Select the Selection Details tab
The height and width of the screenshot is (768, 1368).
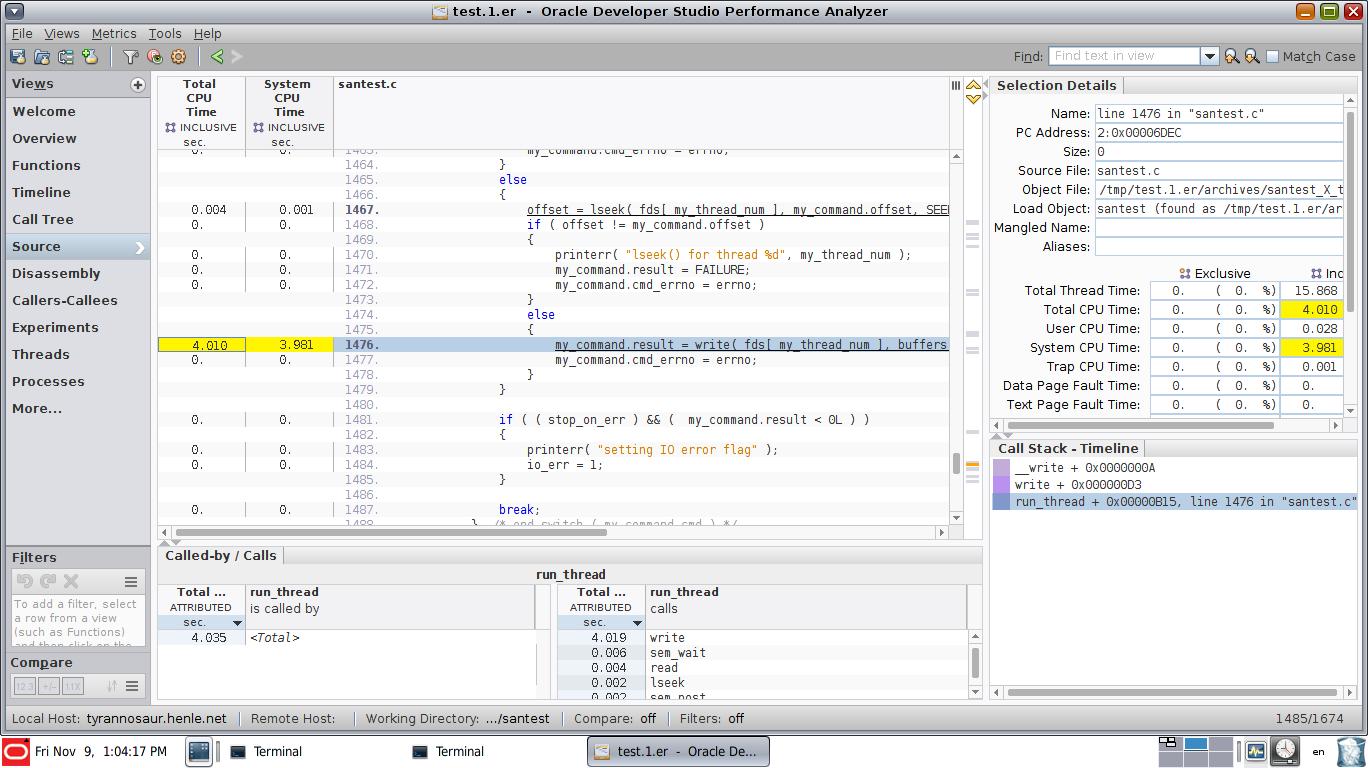[1056, 86]
